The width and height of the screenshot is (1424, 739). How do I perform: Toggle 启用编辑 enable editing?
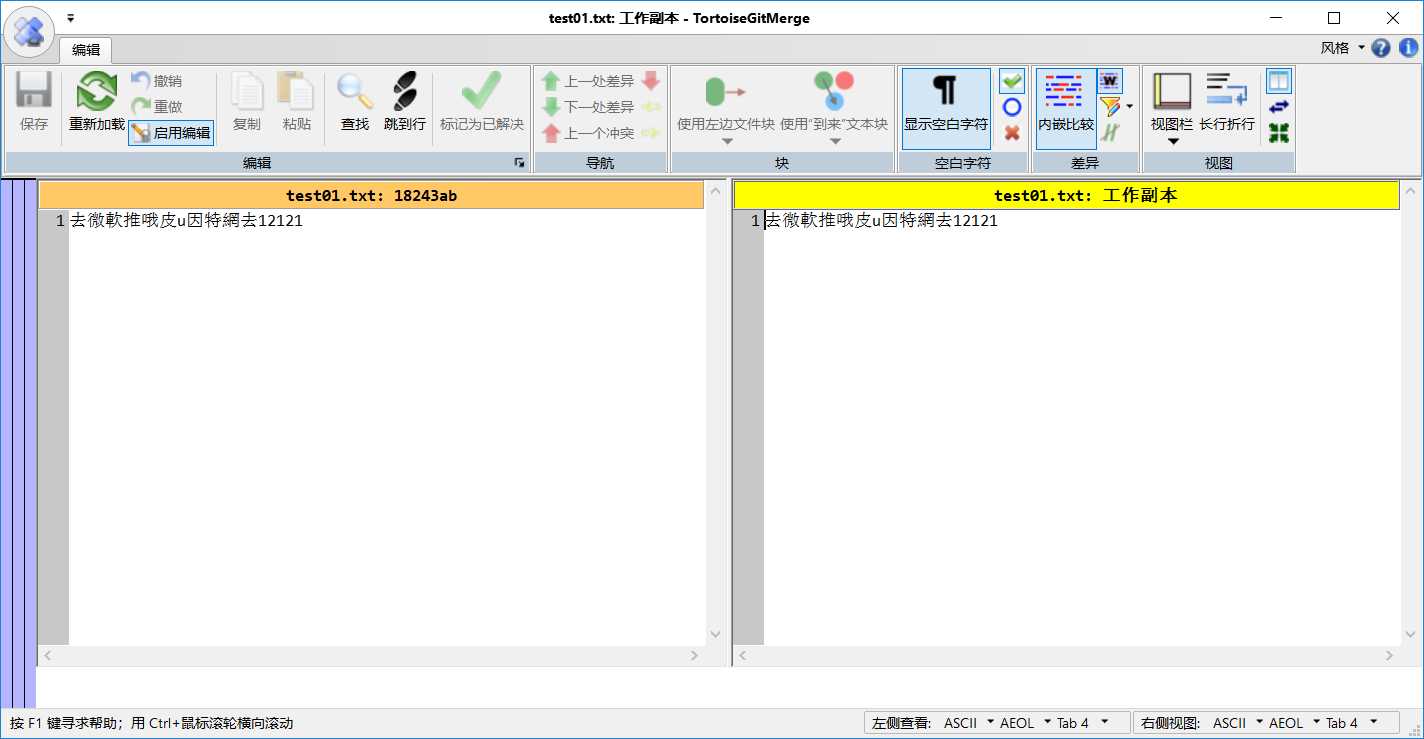(171, 132)
